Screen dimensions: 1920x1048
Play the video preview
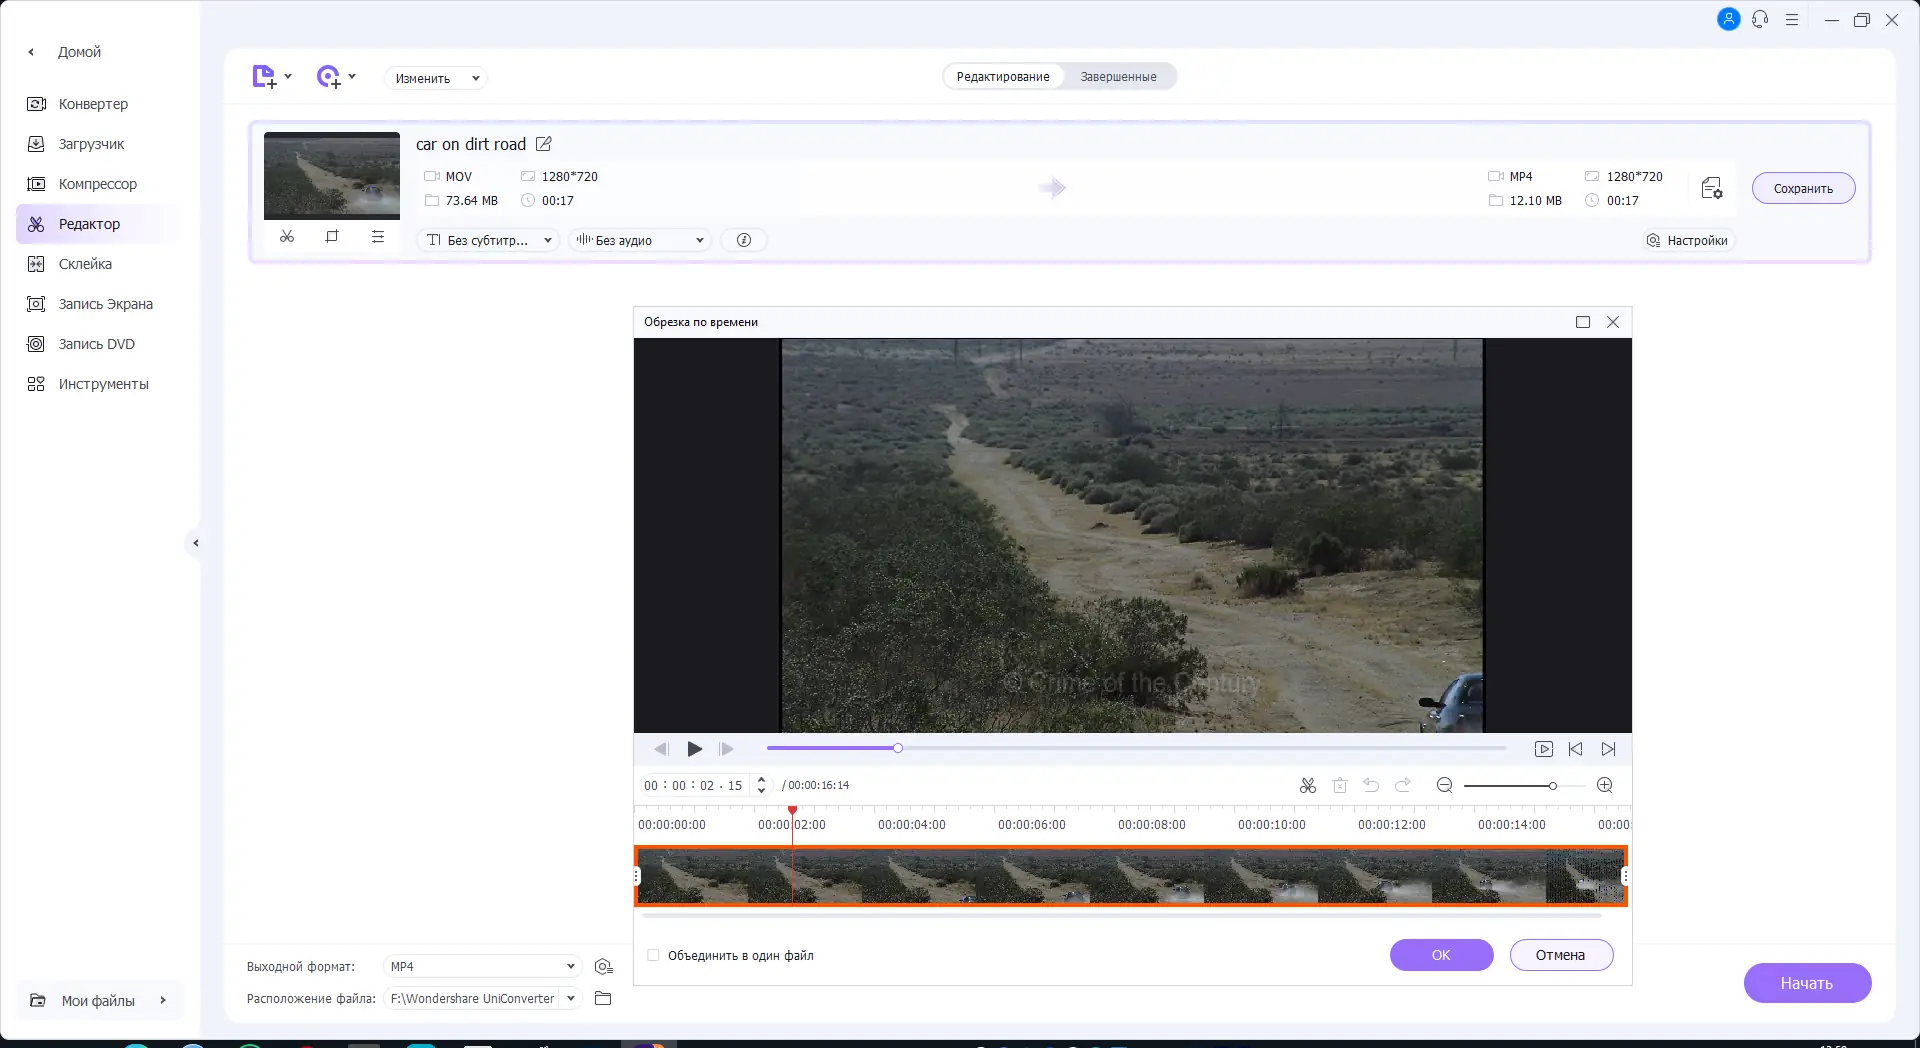pyautogui.click(x=695, y=749)
